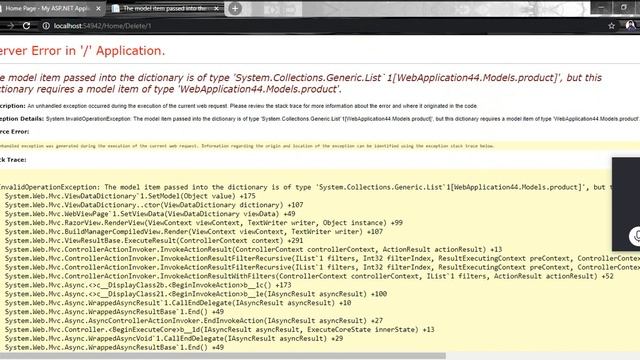Image resolution: width=640 pixels, height=360 pixels.
Task: Click the 'Server Error in '/' Application.' heading
Action: click(x=82, y=51)
